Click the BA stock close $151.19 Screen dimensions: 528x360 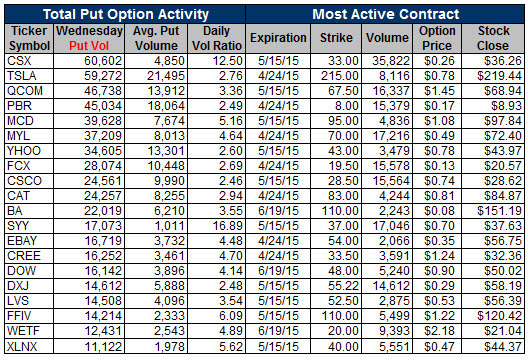tap(493, 211)
